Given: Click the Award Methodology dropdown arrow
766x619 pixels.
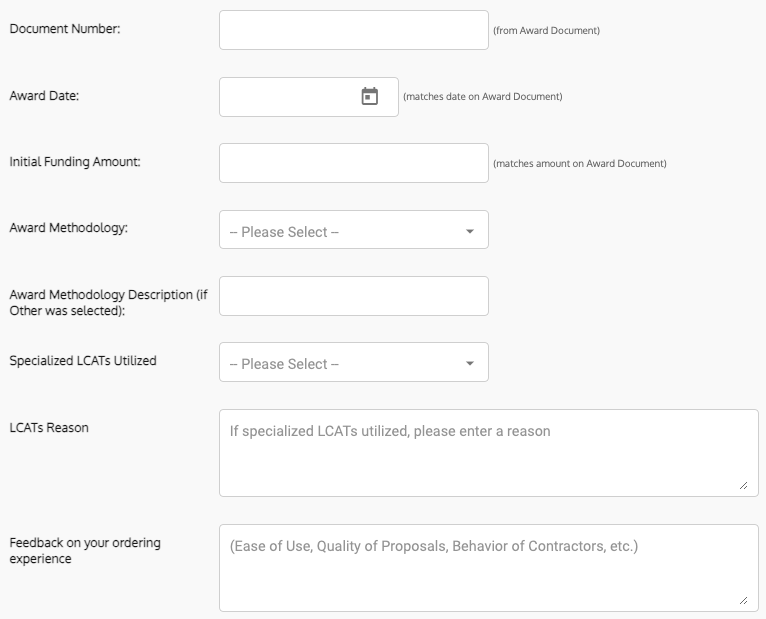Looking at the screenshot, I should pos(470,231).
